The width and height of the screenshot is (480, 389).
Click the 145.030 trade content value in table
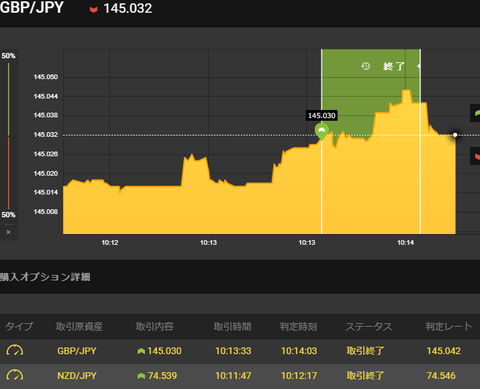pos(165,351)
